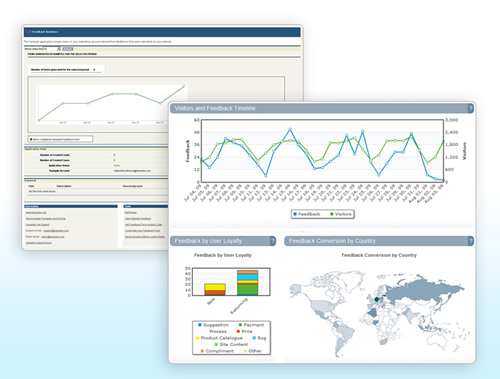
Task: Open the Kampyle Support Forum link
Action: tap(39, 243)
